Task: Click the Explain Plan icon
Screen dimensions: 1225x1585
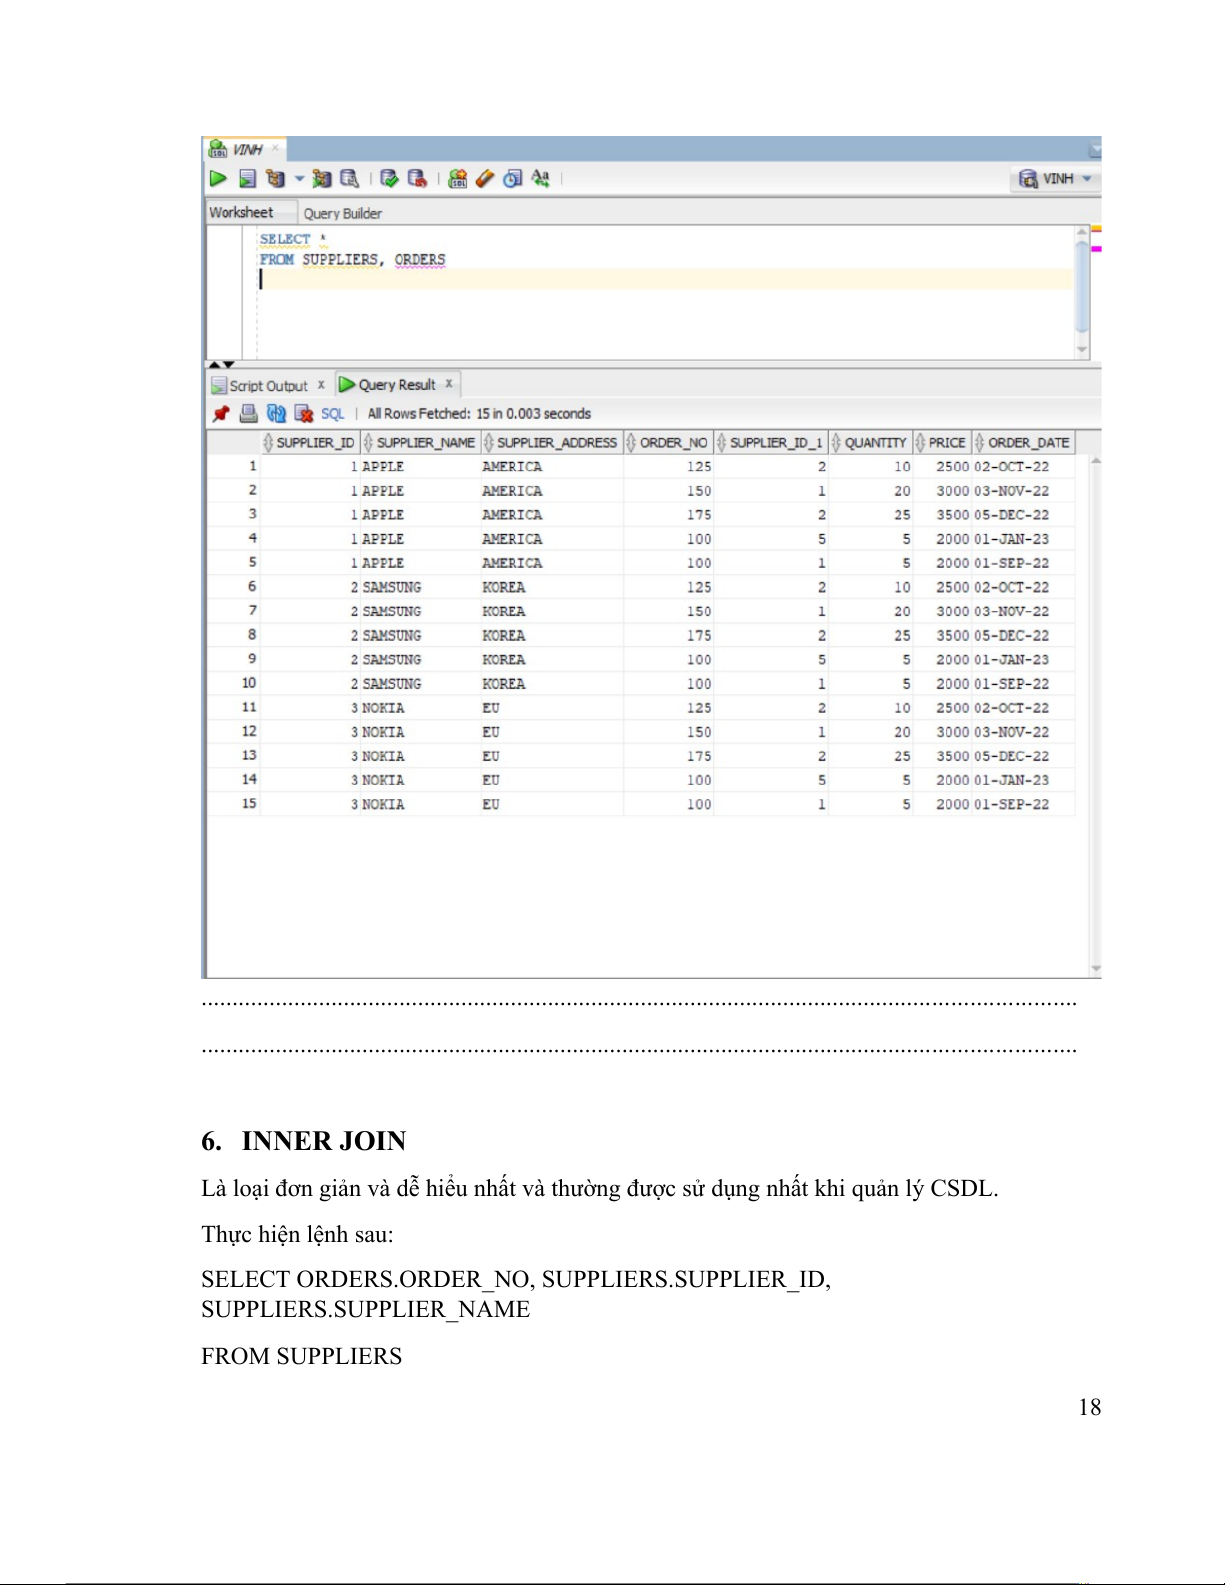Action: click(275, 179)
